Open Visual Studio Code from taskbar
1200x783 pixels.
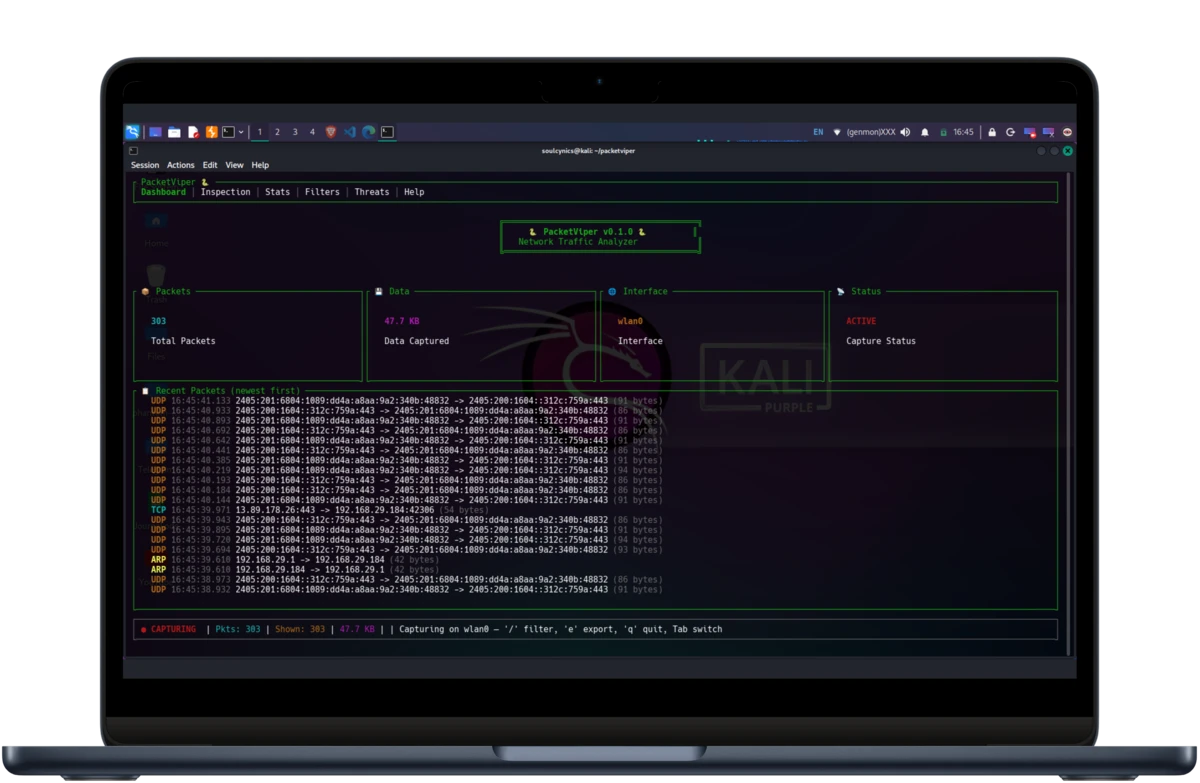tap(350, 132)
